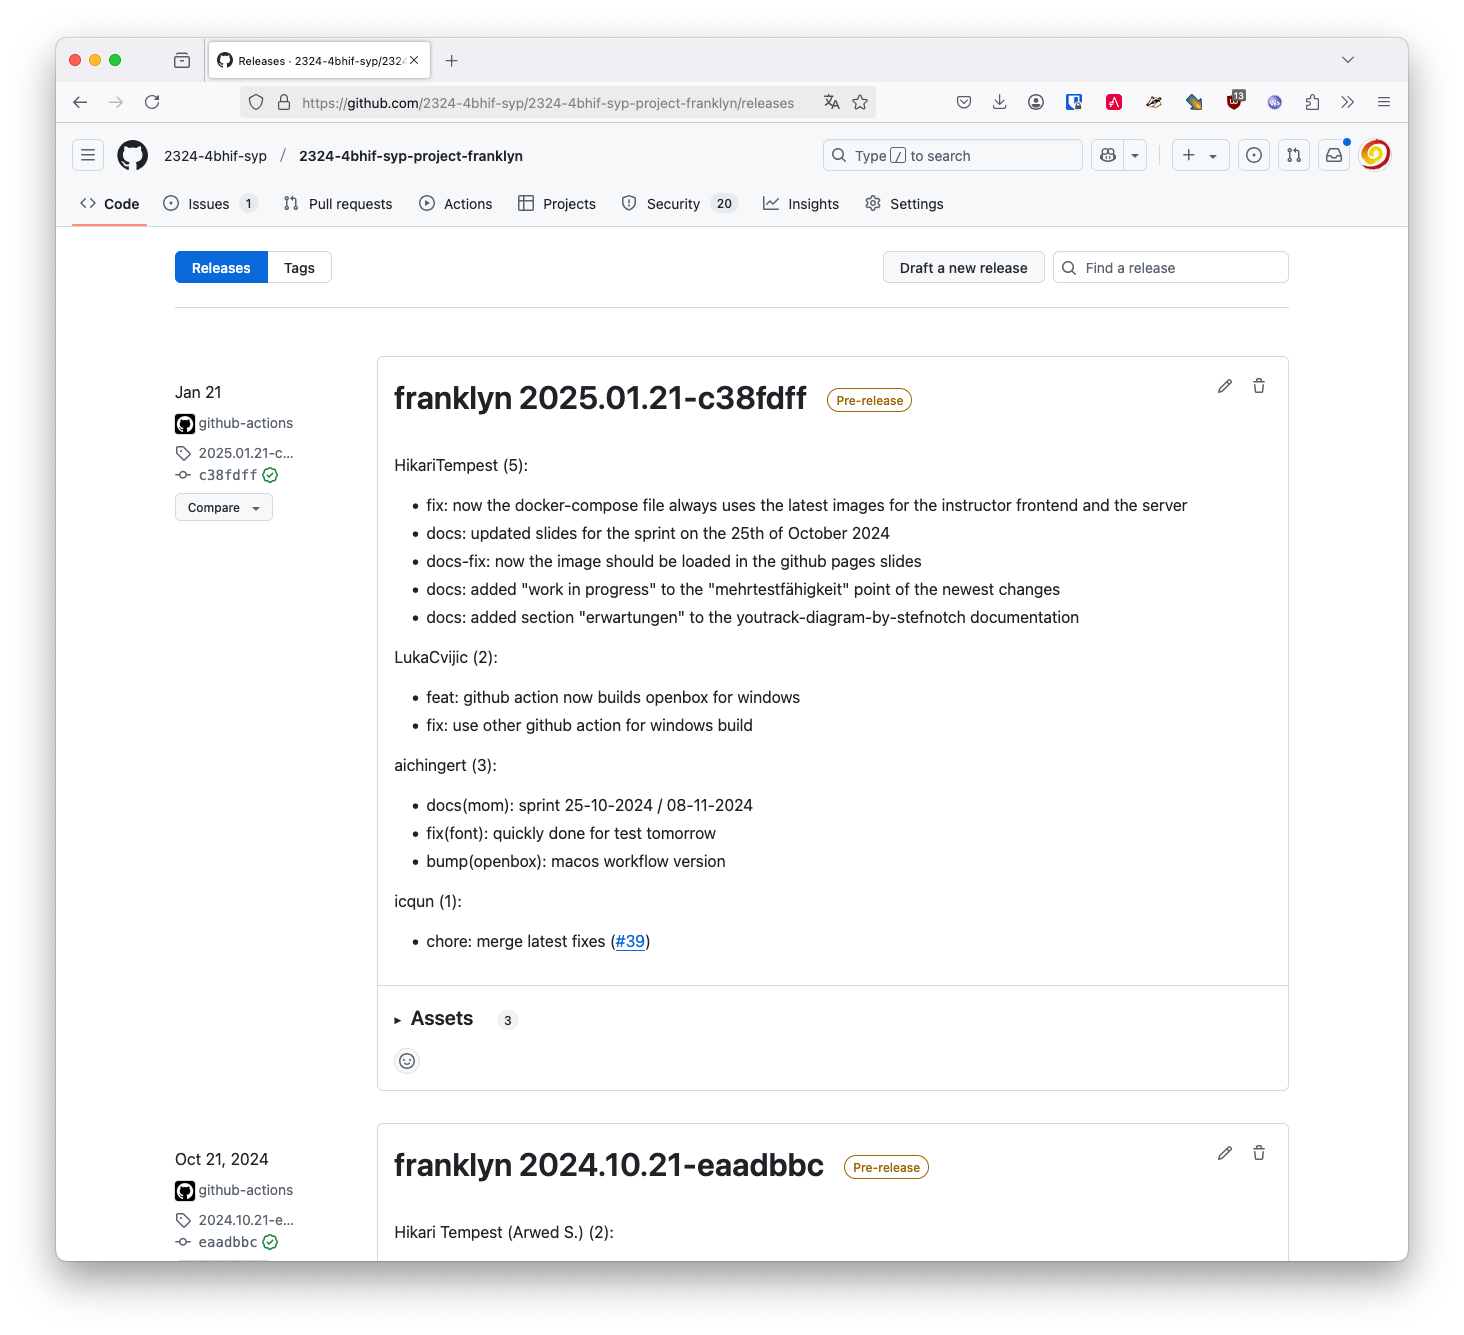Open the 2324-4bhif-syp organization link
Screen dimensions: 1464x1335
point(215,156)
